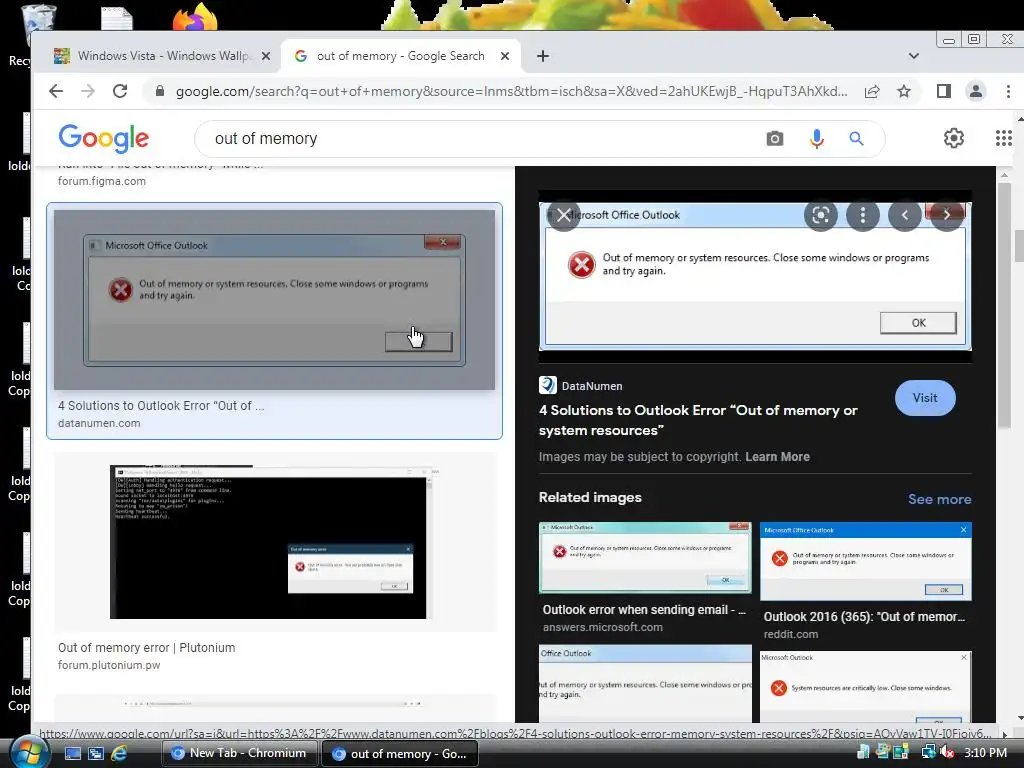Click the 3:10 PM taskbar clock
This screenshot has width=1024, height=768.
click(985, 752)
